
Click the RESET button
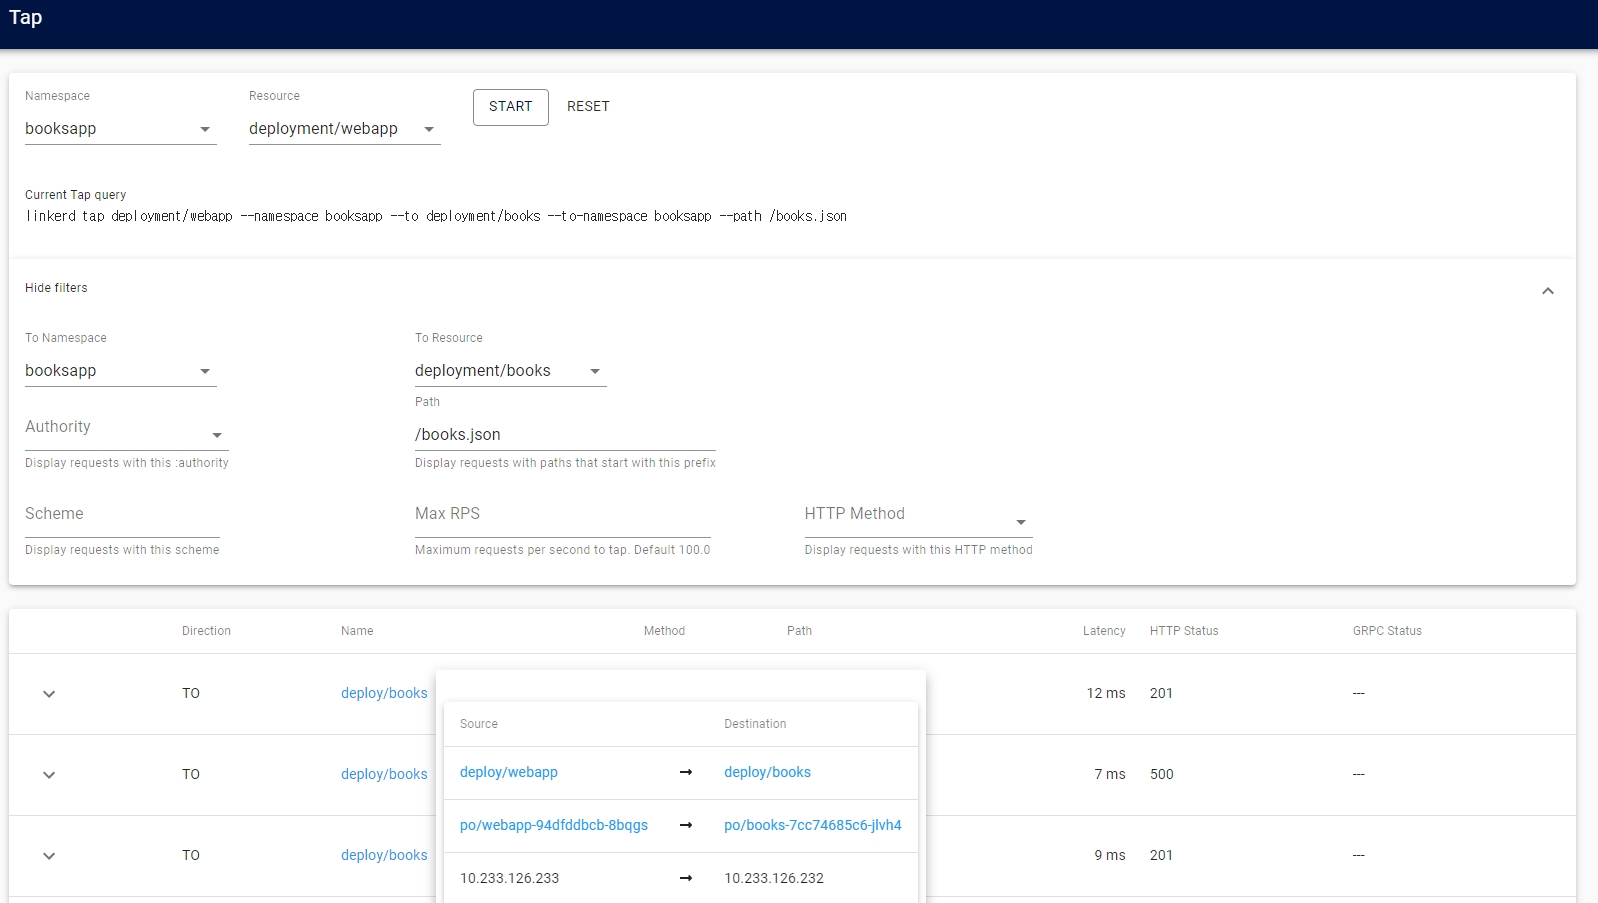[588, 107]
